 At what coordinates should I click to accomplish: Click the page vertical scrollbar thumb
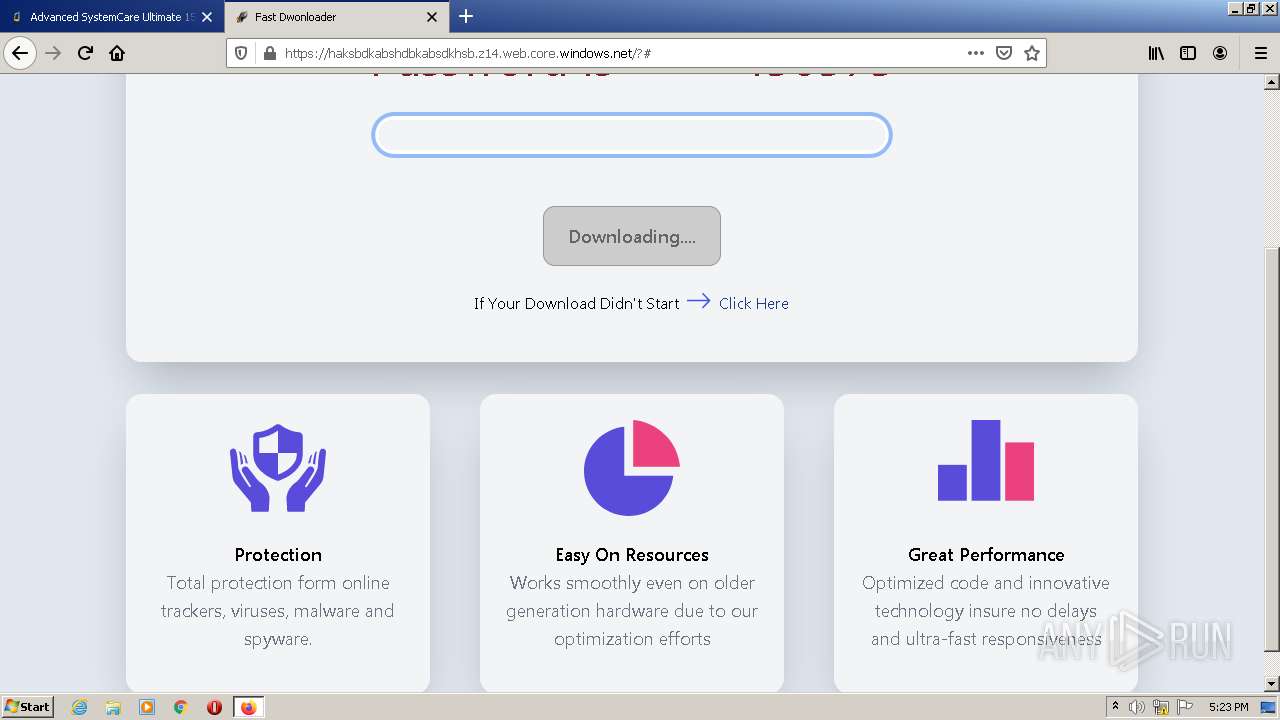pyautogui.click(x=1272, y=450)
